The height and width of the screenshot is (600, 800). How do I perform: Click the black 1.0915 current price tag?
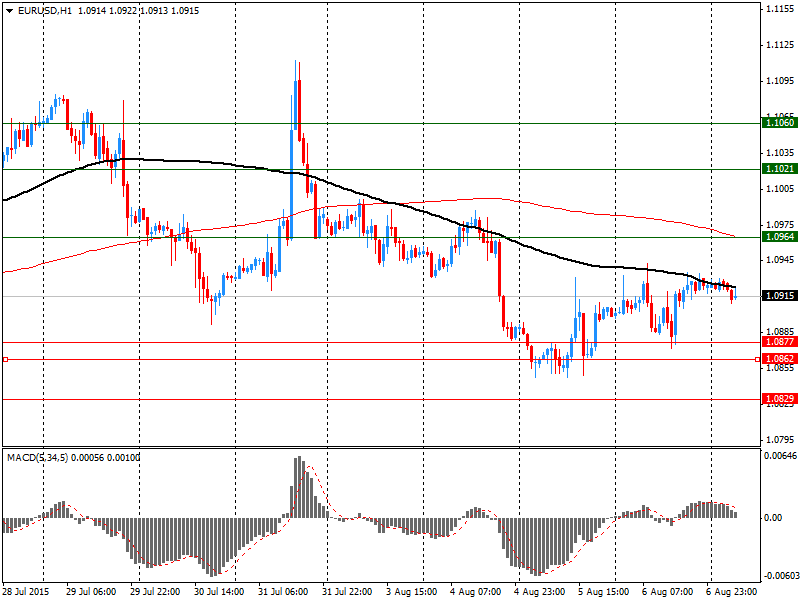click(780, 296)
